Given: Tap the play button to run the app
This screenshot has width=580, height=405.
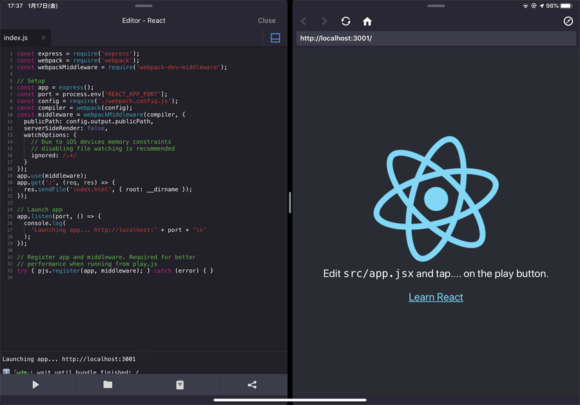Looking at the screenshot, I should point(36,385).
